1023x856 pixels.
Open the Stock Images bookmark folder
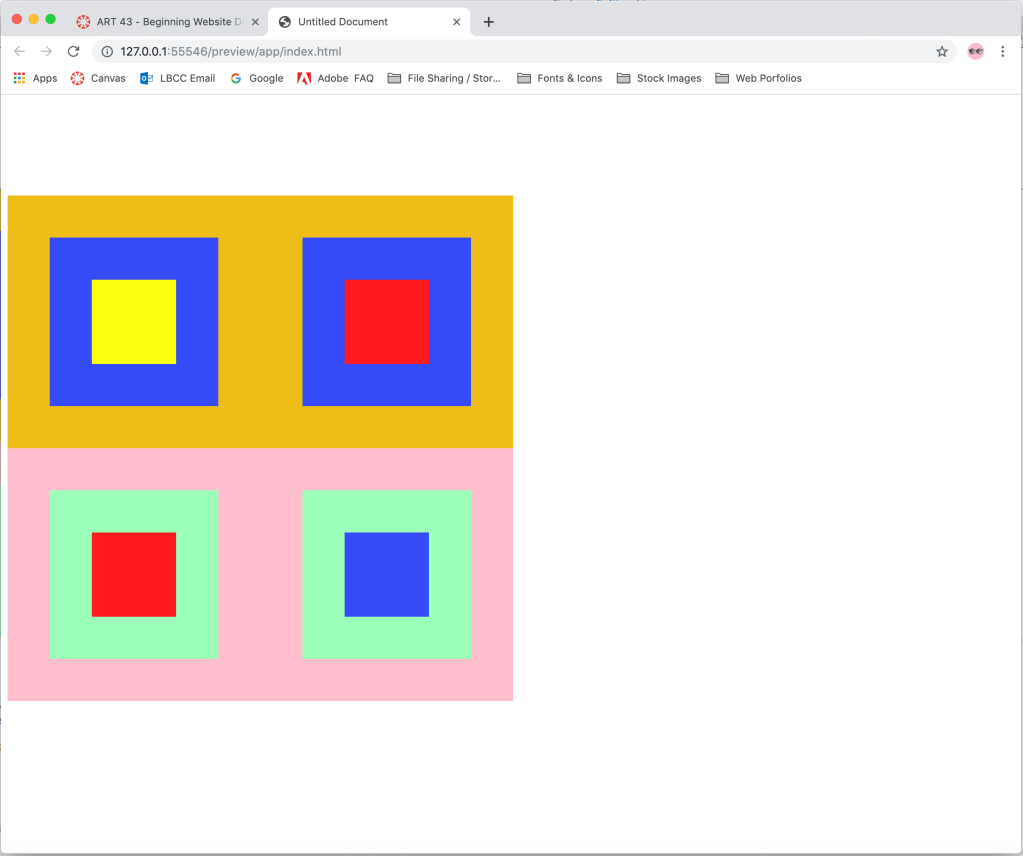(658, 78)
